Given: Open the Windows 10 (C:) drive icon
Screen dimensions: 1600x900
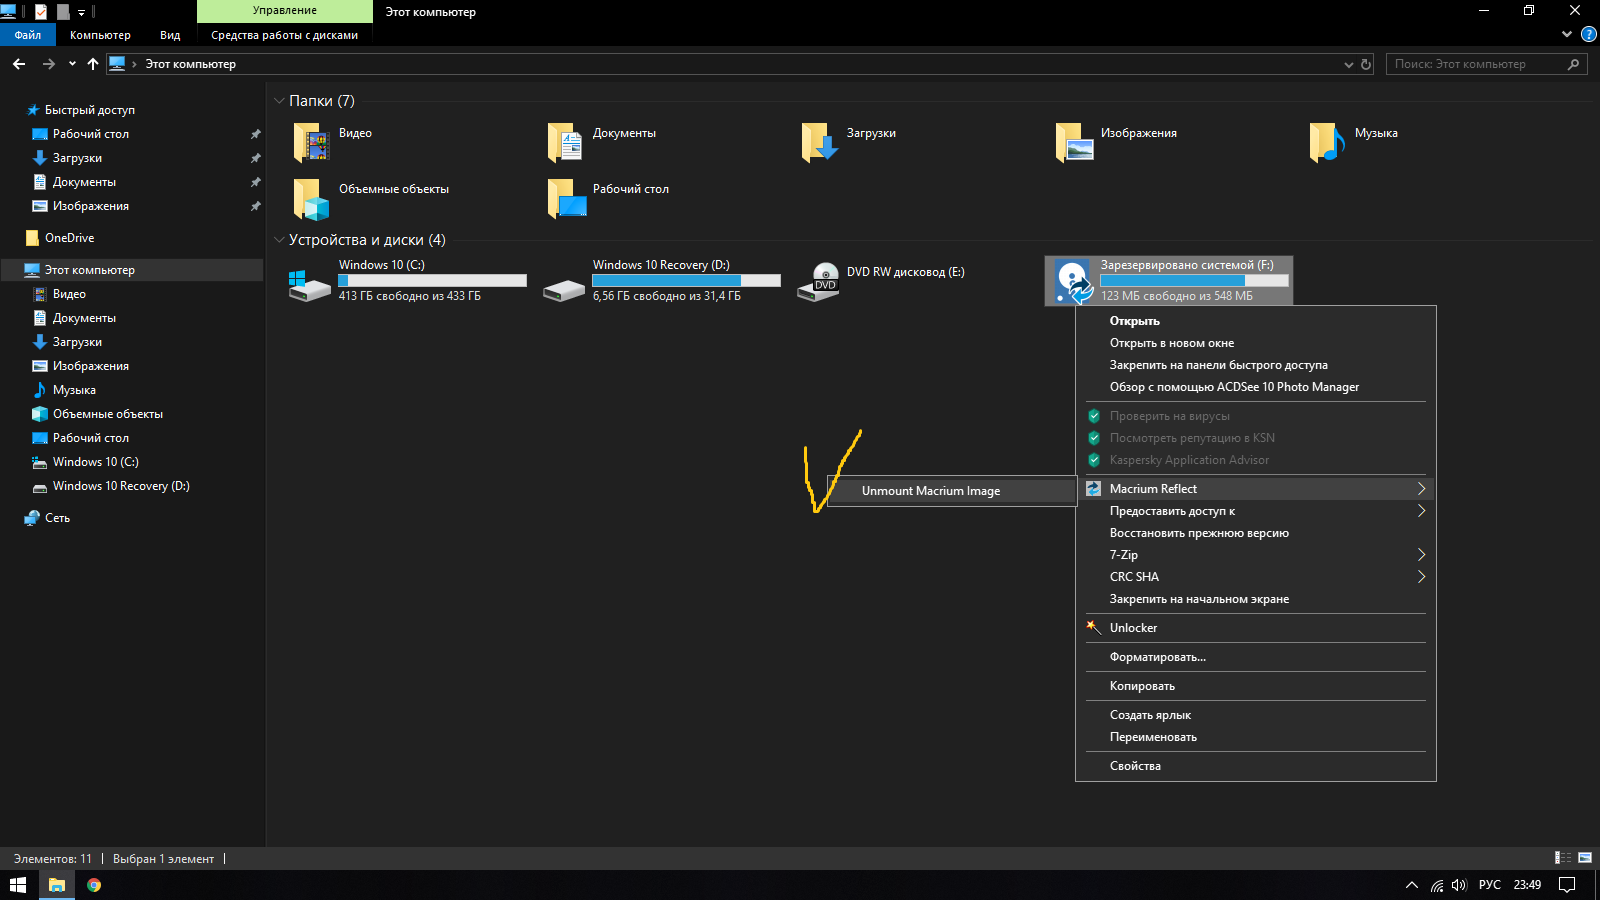Looking at the screenshot, I should pyautogui.click(x=309, y=284).
